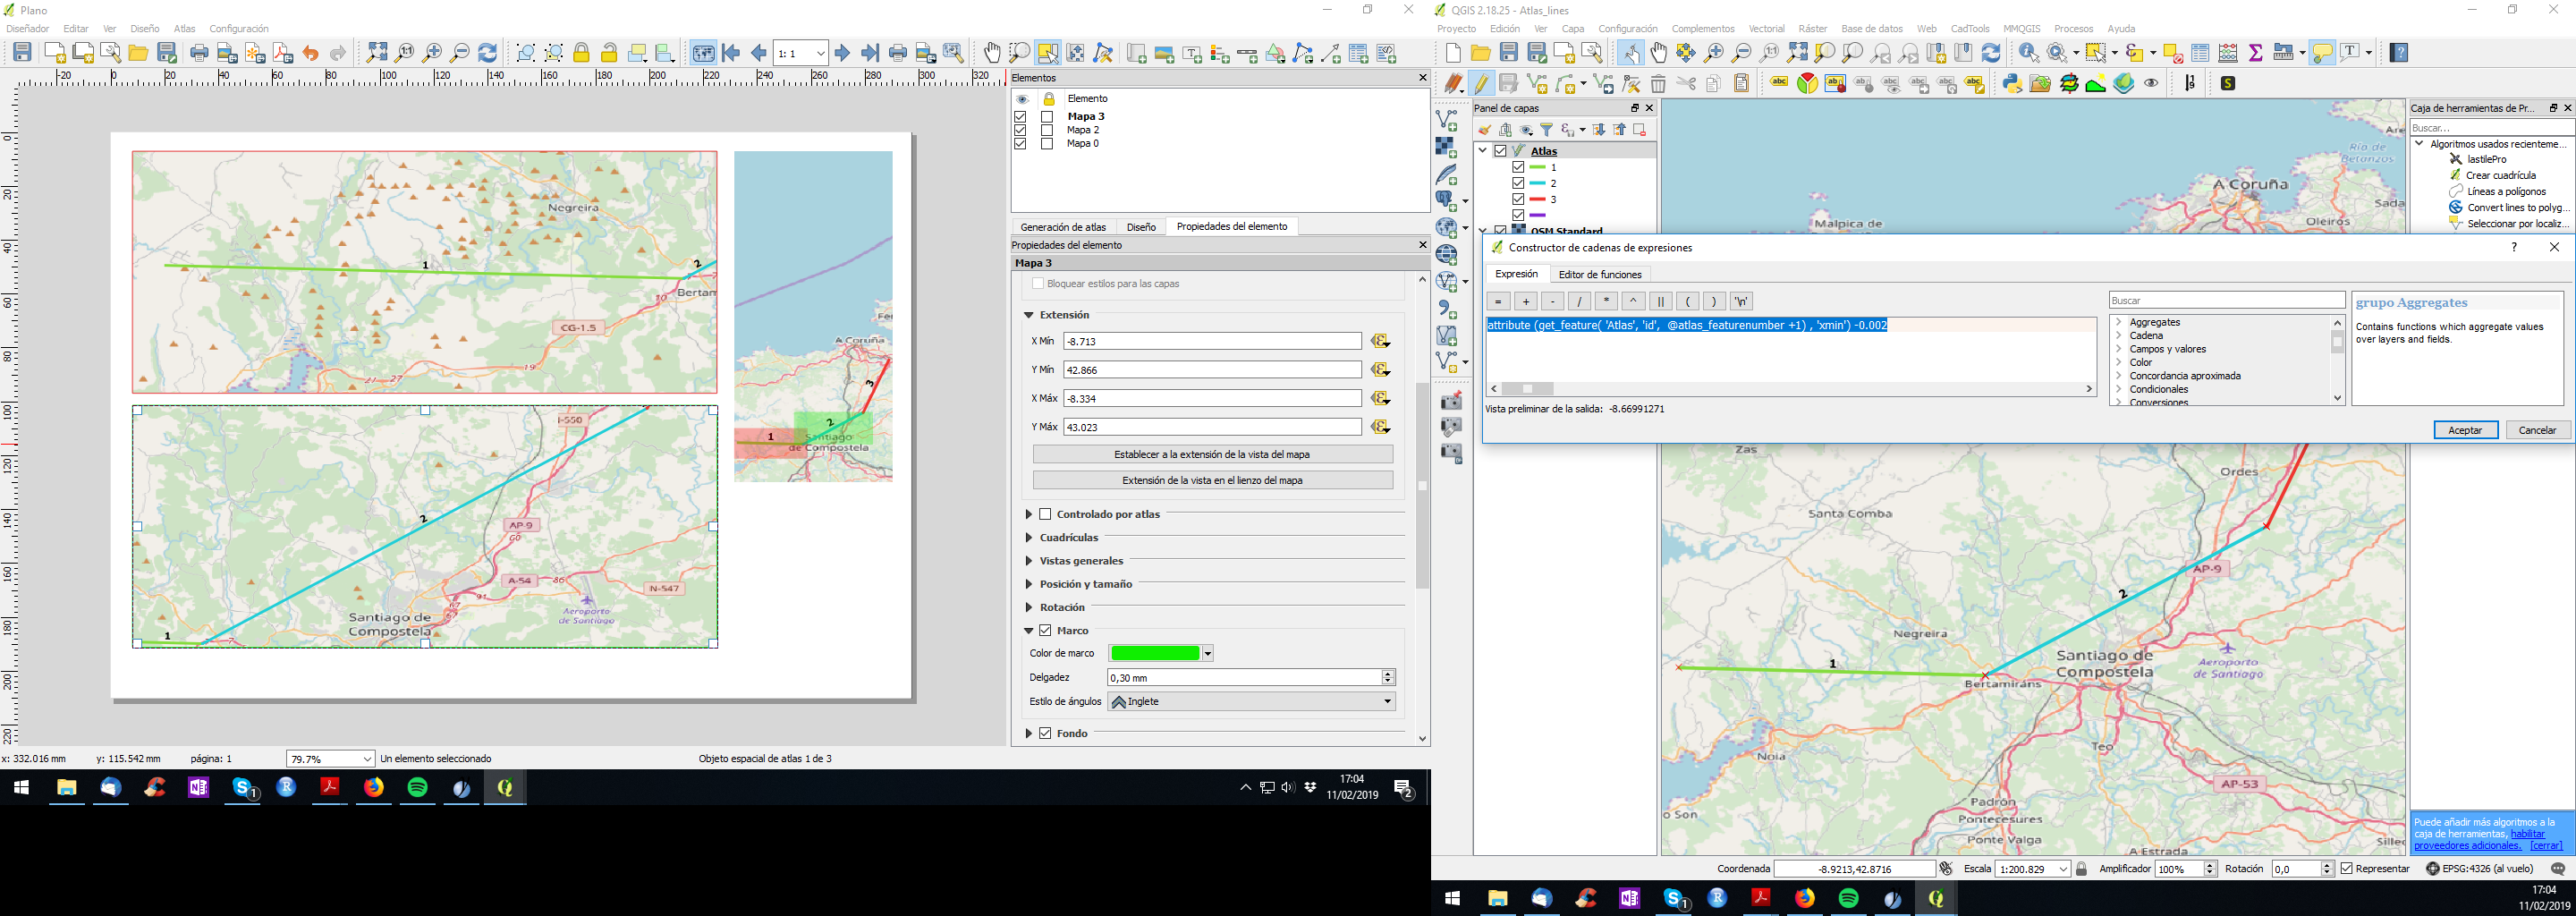Toggle the Representar checkbox in status bar

pyautogui.click(x=2347, y=869)
